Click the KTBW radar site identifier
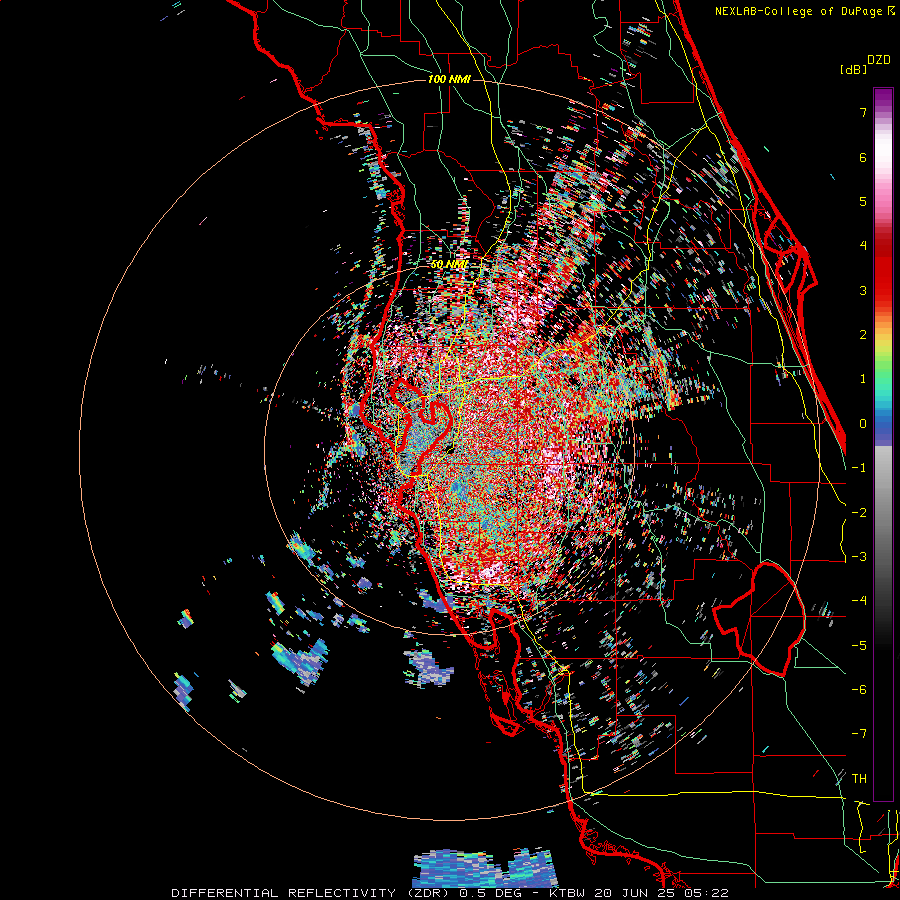Image resolution: width=900 pixels, height=900 pixels. pyautogui.click(x=567, y=893)
